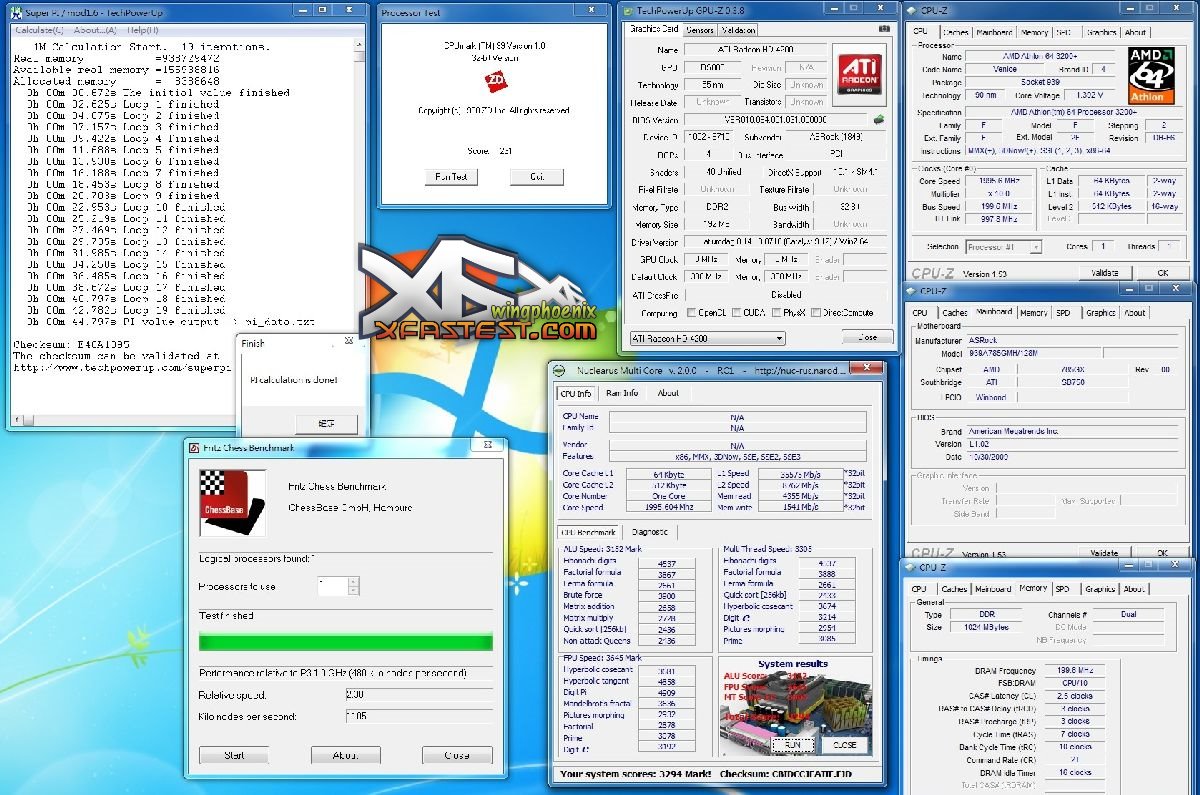Click the red ZD logo in Processor Test
This screenshot has height=795, width=1200.
coord(494,81)
